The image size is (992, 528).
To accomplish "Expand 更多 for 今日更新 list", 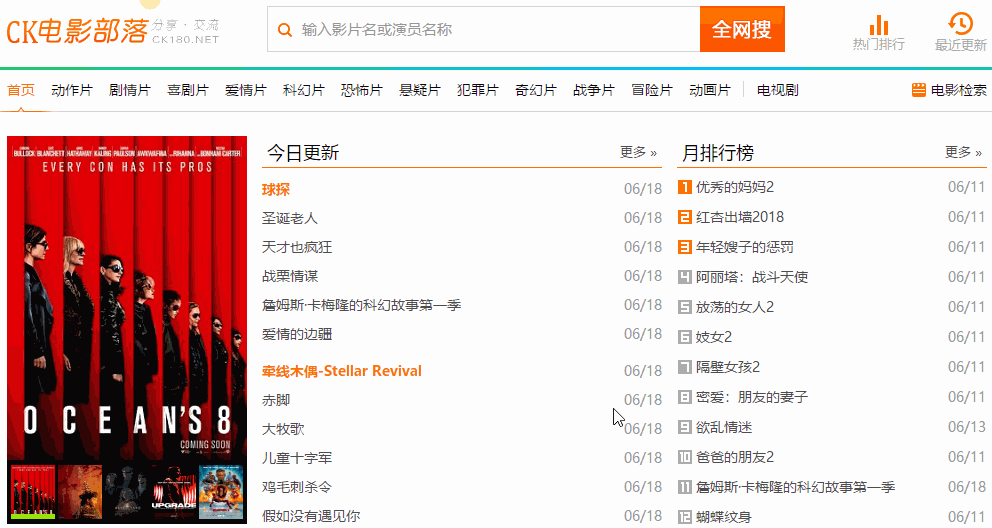I will [638, 152].
